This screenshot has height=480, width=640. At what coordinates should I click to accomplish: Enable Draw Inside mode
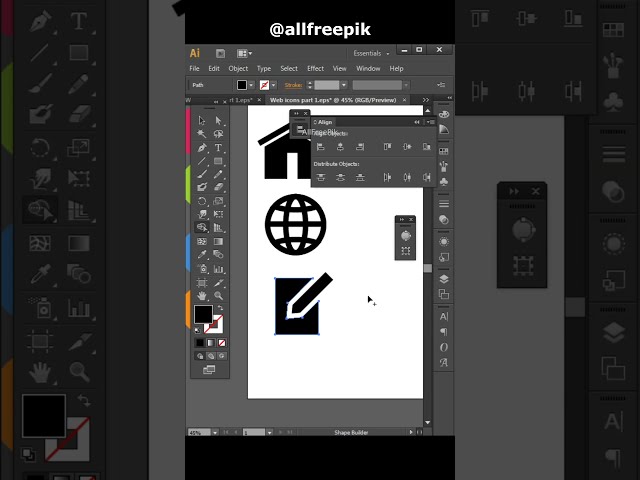point(222,356)
